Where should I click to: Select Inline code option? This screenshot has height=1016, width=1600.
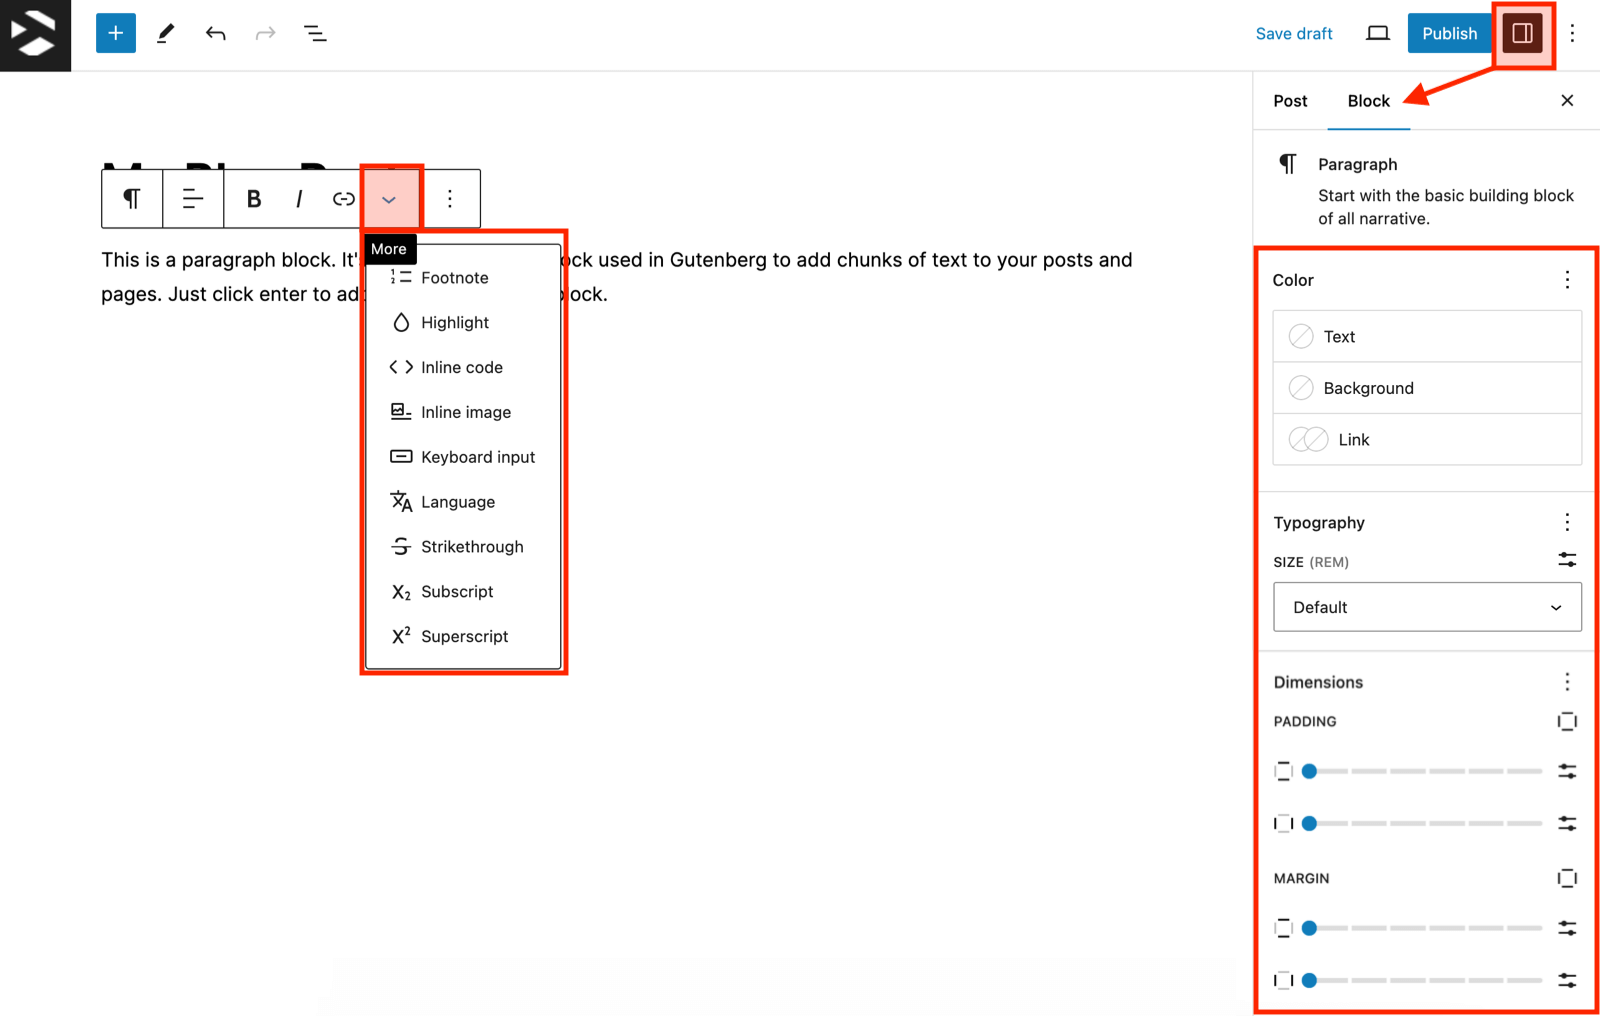point(463,367)
